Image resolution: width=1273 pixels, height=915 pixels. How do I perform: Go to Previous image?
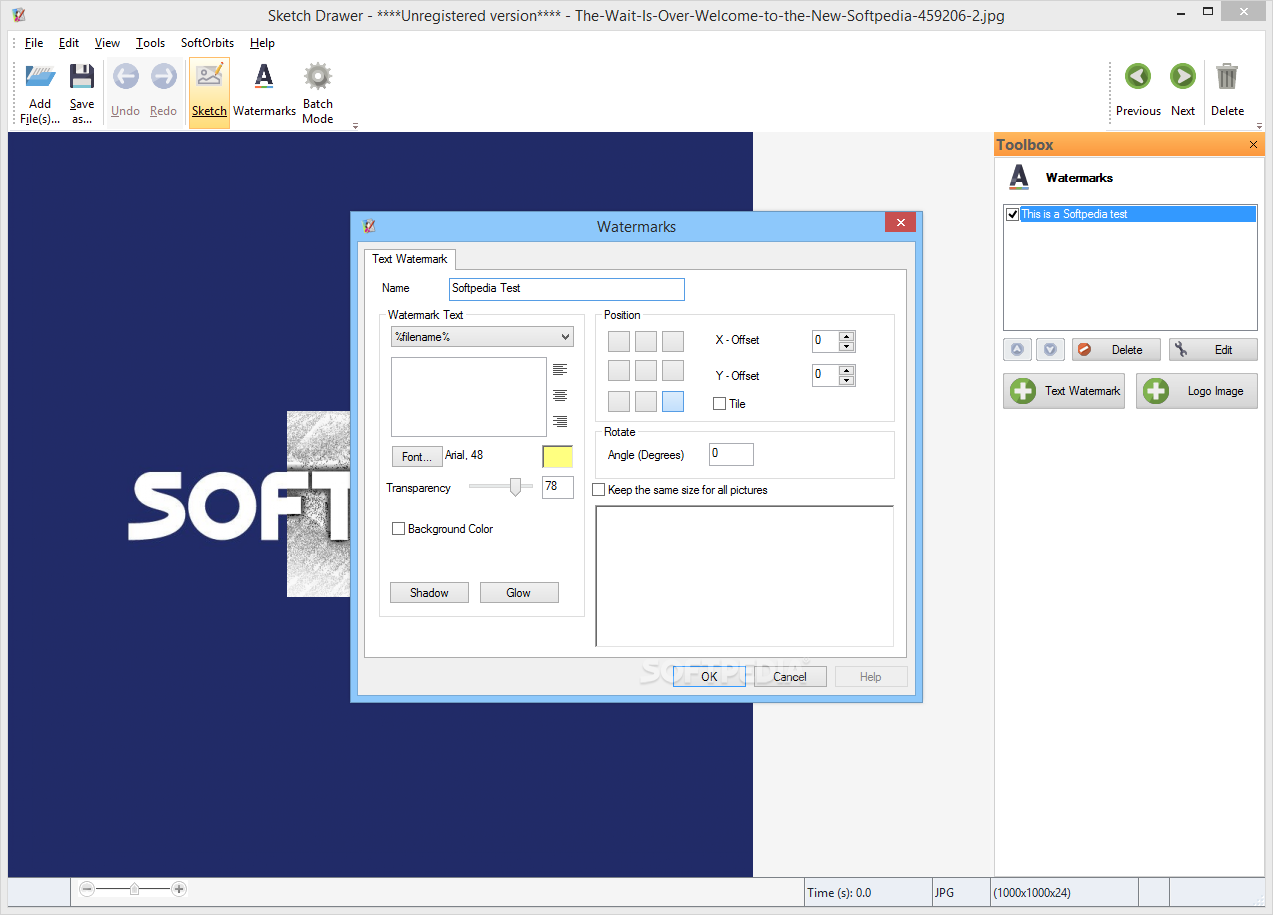tap(1138, 77)
